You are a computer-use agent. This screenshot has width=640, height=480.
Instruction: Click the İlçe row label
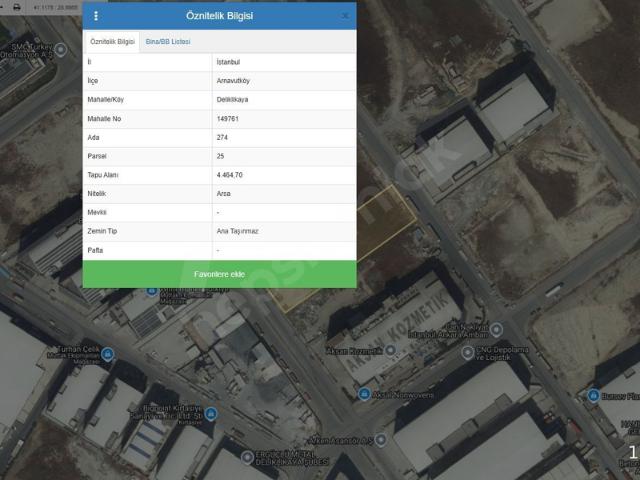click(93, 81)
